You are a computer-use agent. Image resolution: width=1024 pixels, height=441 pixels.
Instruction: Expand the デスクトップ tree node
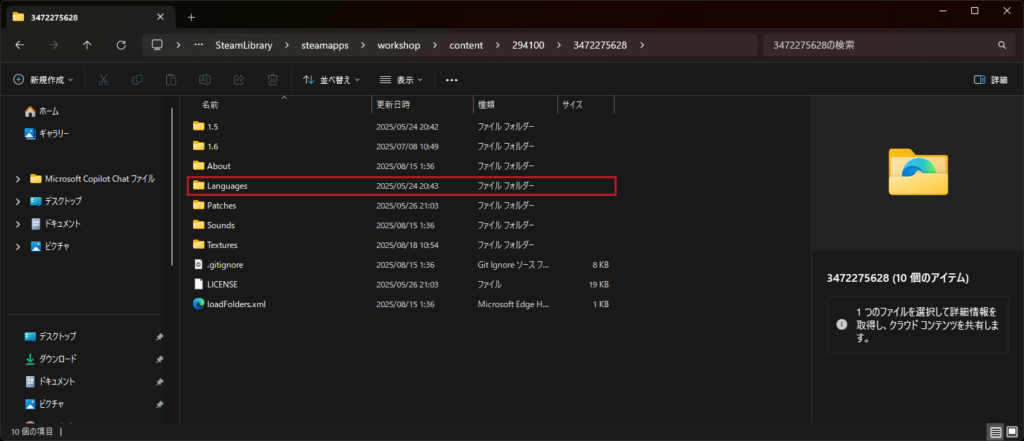pyautogui.click(x=18, y=201)
